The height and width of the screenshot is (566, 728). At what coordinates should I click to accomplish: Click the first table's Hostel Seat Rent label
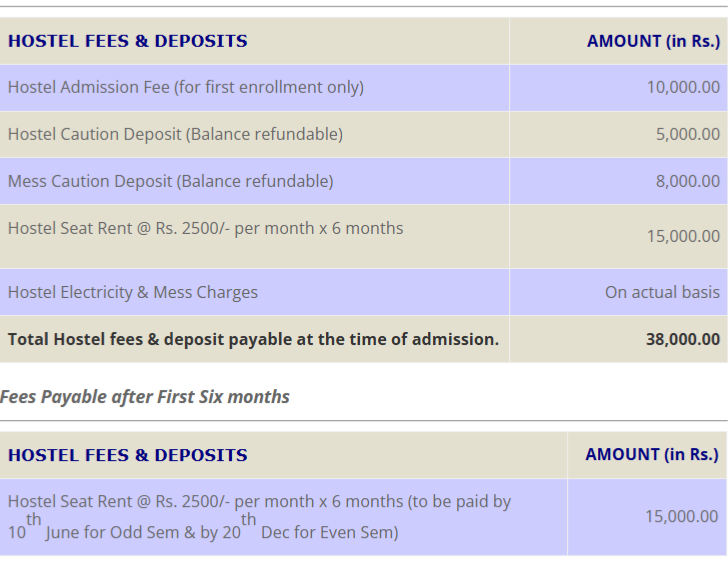pyautogui.click(x=205, y=228)
